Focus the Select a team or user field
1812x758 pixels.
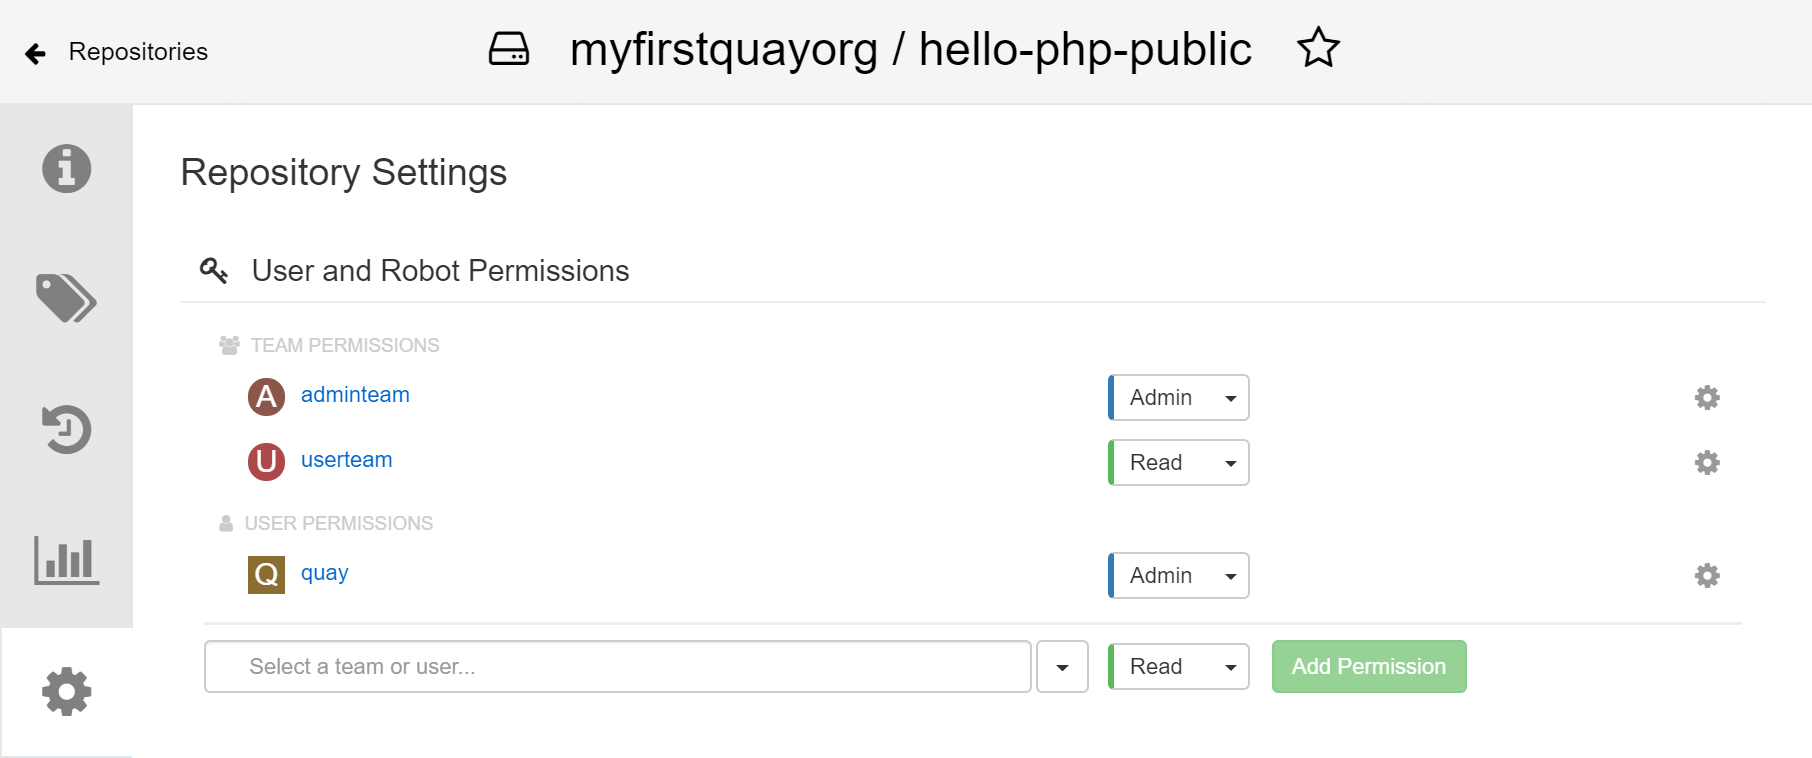[x=618, y=667]
